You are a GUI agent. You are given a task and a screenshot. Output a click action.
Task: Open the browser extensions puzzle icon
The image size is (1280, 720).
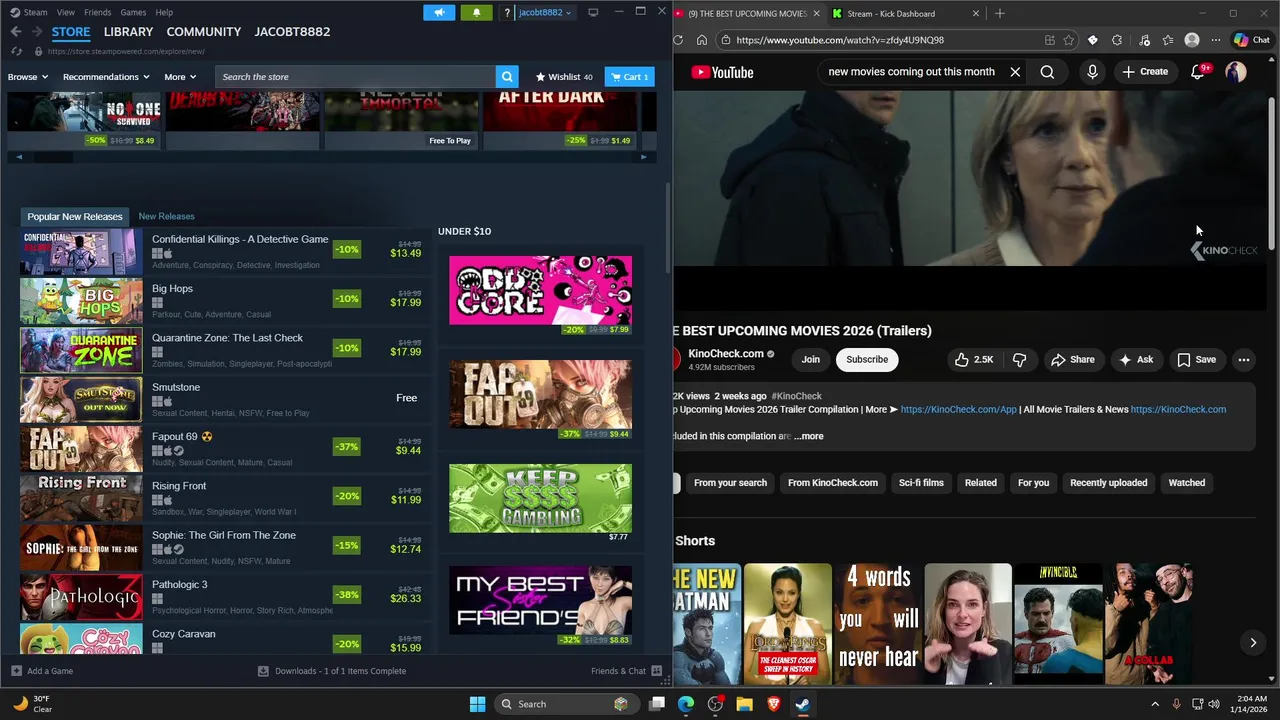coord(1117,40)
